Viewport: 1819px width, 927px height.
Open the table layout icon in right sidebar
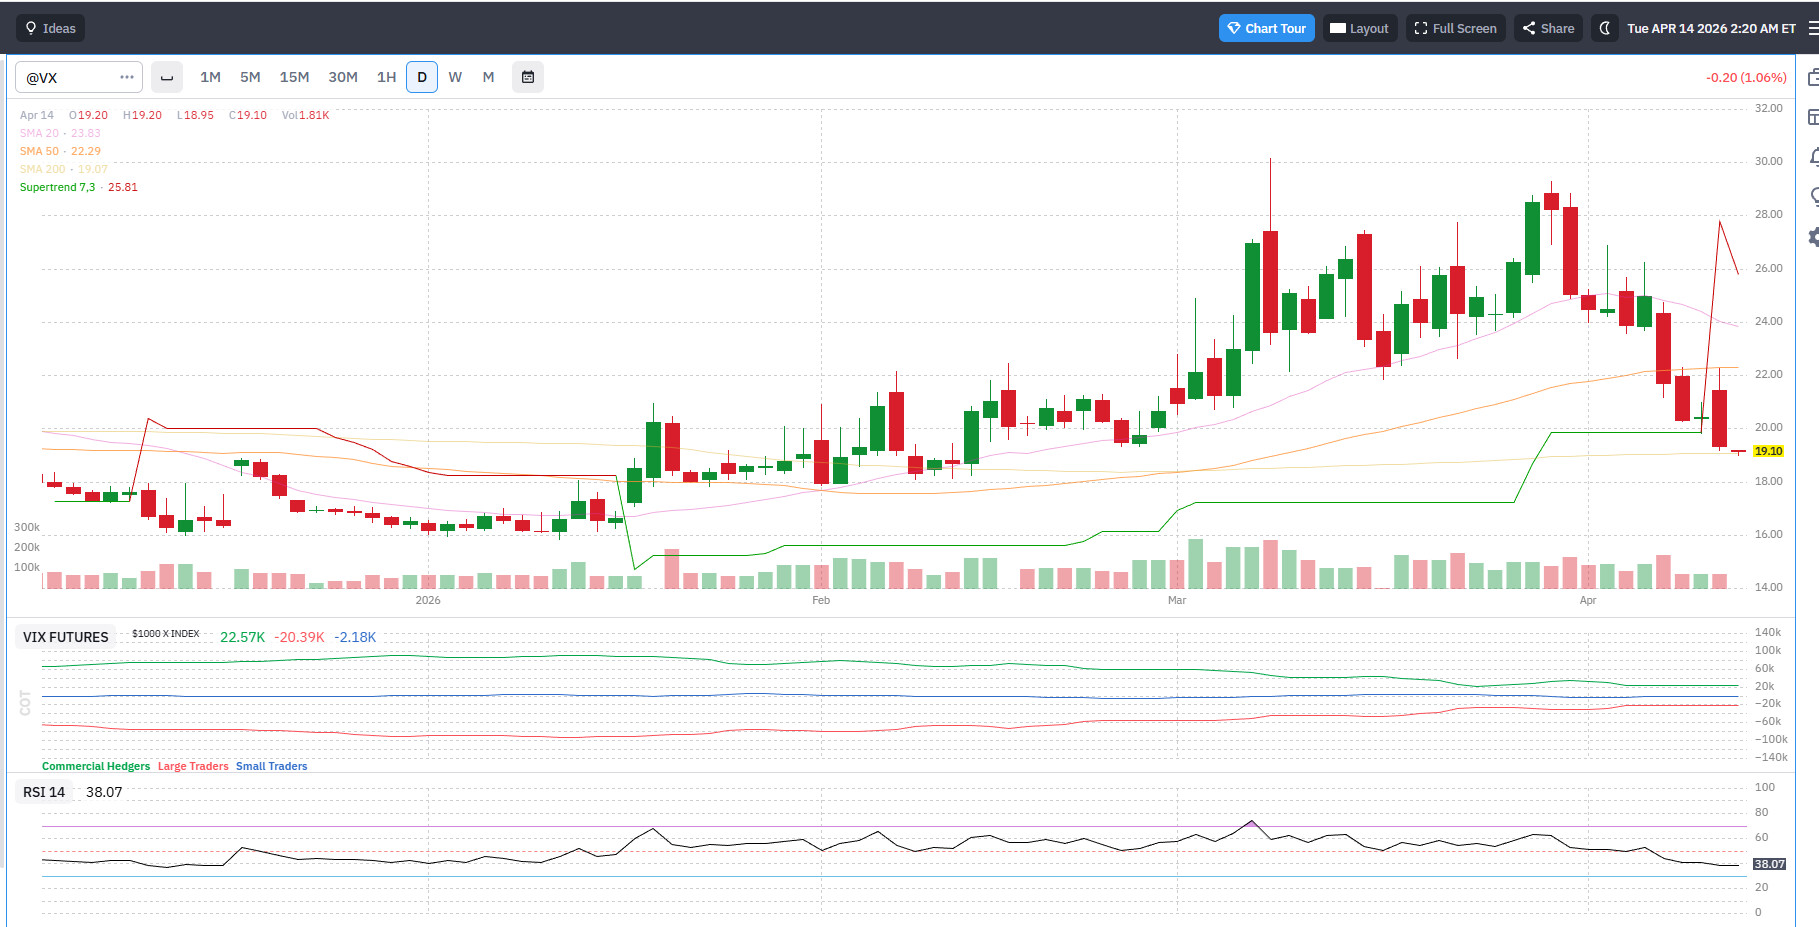1813,117
